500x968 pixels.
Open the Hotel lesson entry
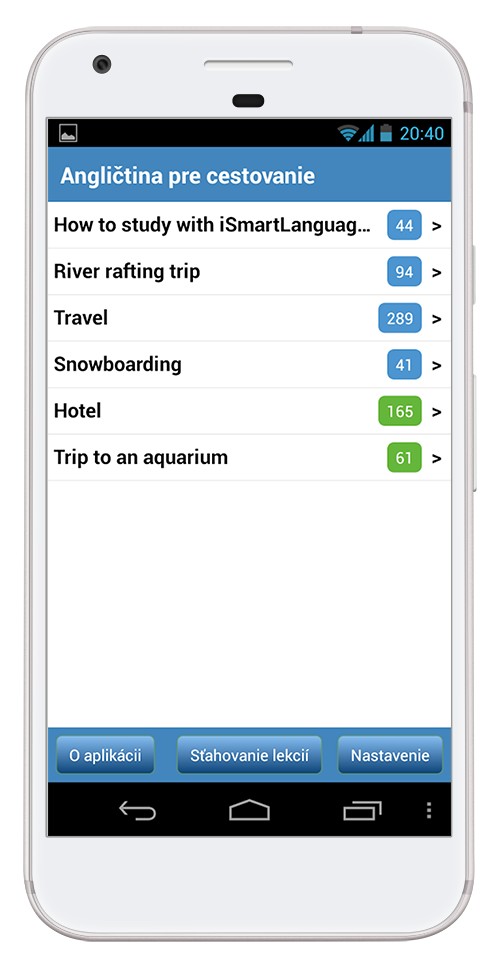(x=249, y=411)
